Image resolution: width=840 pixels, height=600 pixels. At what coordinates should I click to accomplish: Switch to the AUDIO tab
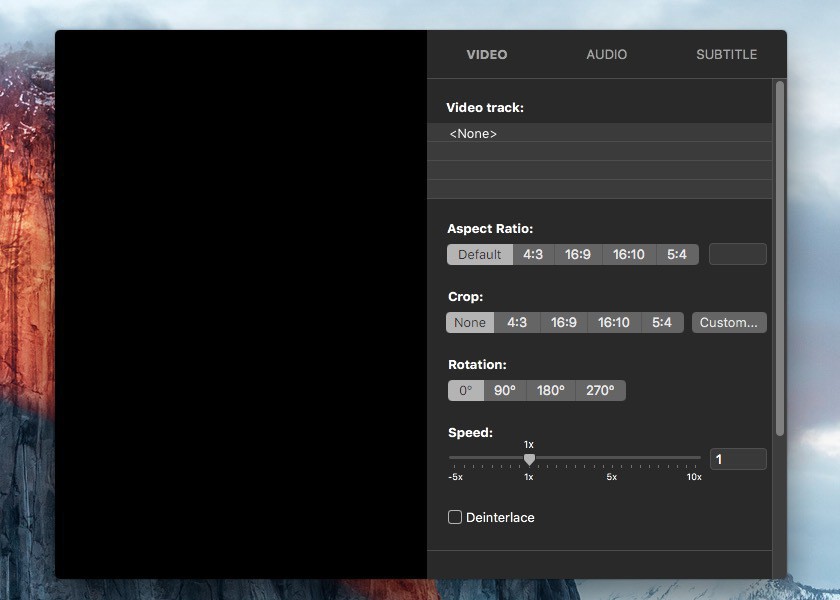(x=606, y=54)
